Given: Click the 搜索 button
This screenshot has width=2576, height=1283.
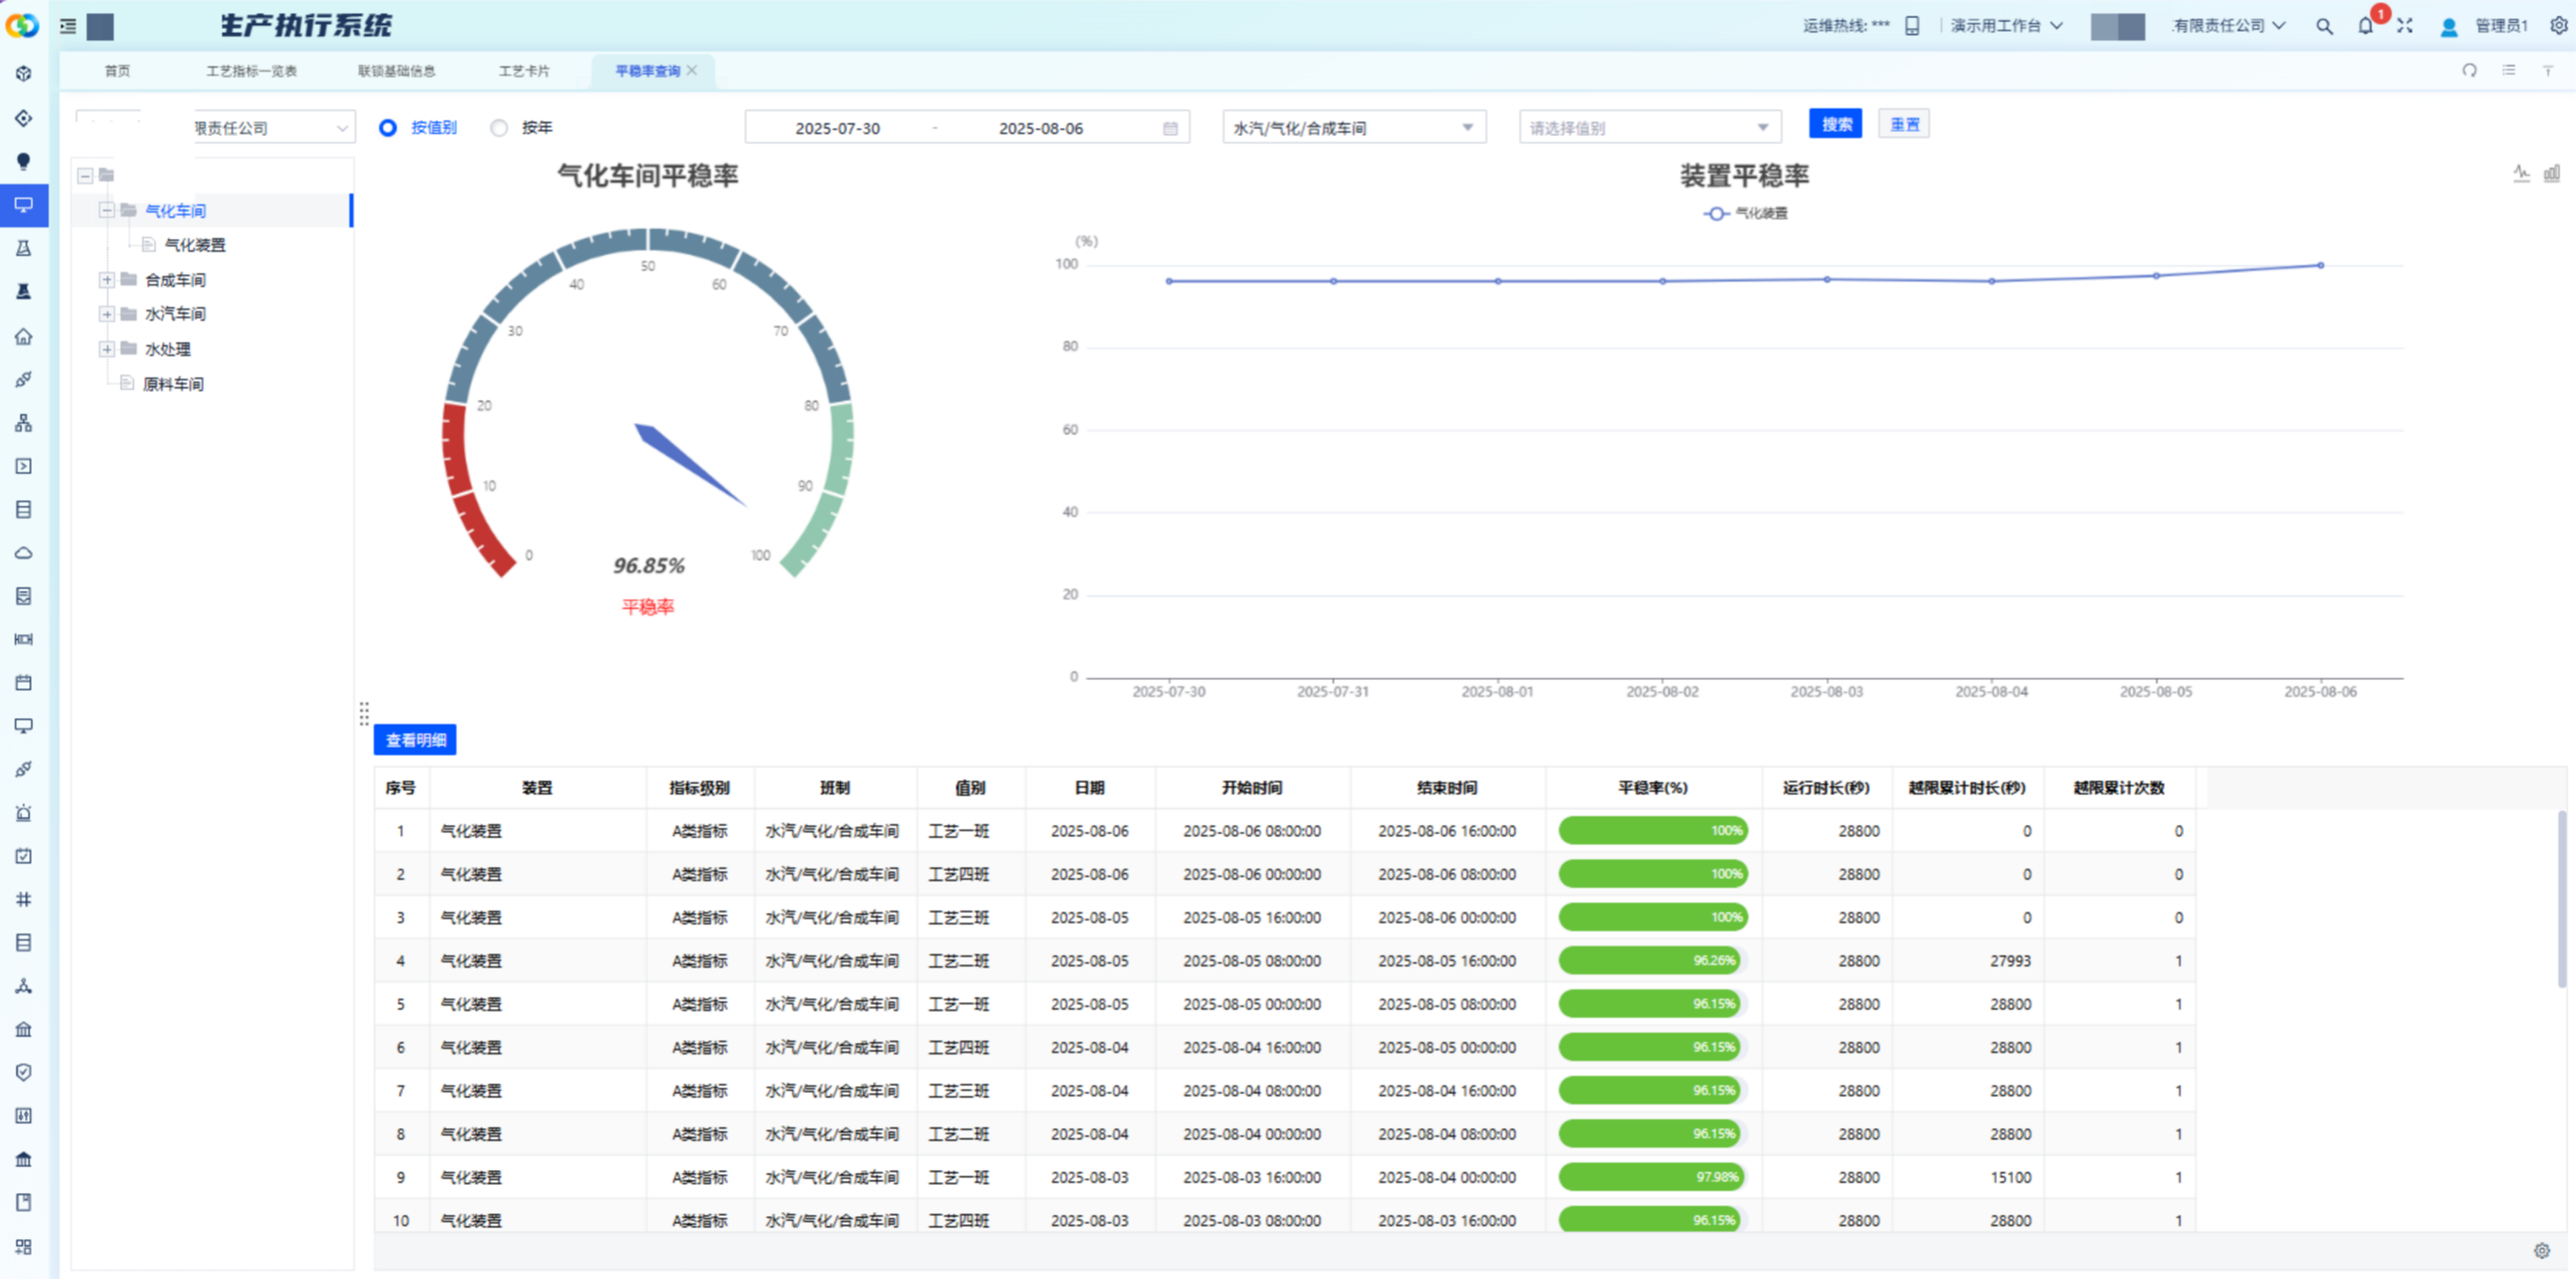Looking at the screenshot, I should [x=1835, y=125].
